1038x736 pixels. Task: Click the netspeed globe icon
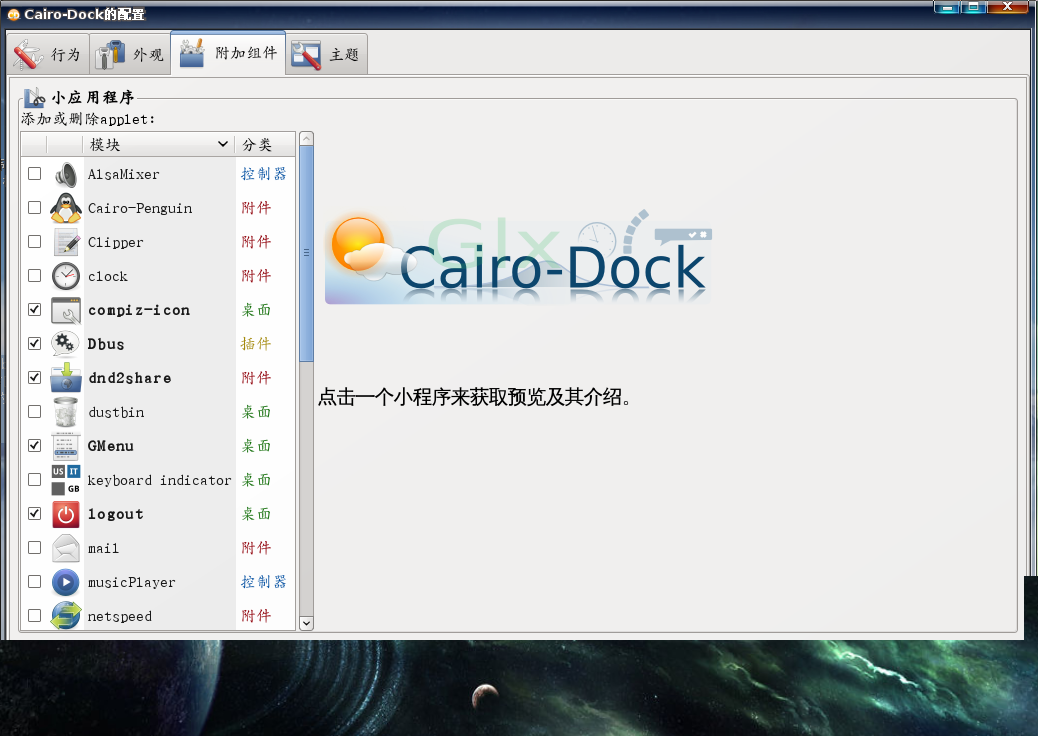pos(66,616)
